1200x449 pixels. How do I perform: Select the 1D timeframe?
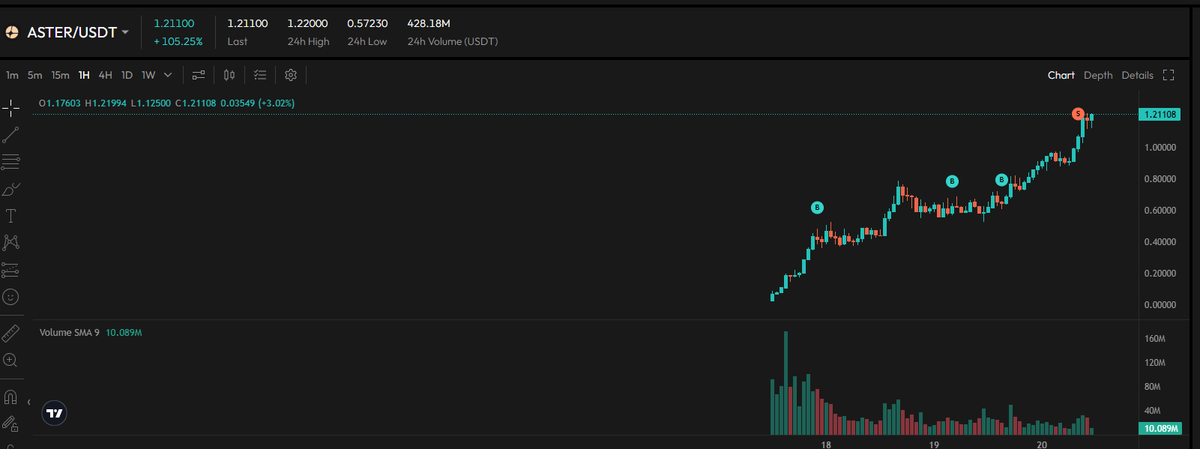click(127, 75)
